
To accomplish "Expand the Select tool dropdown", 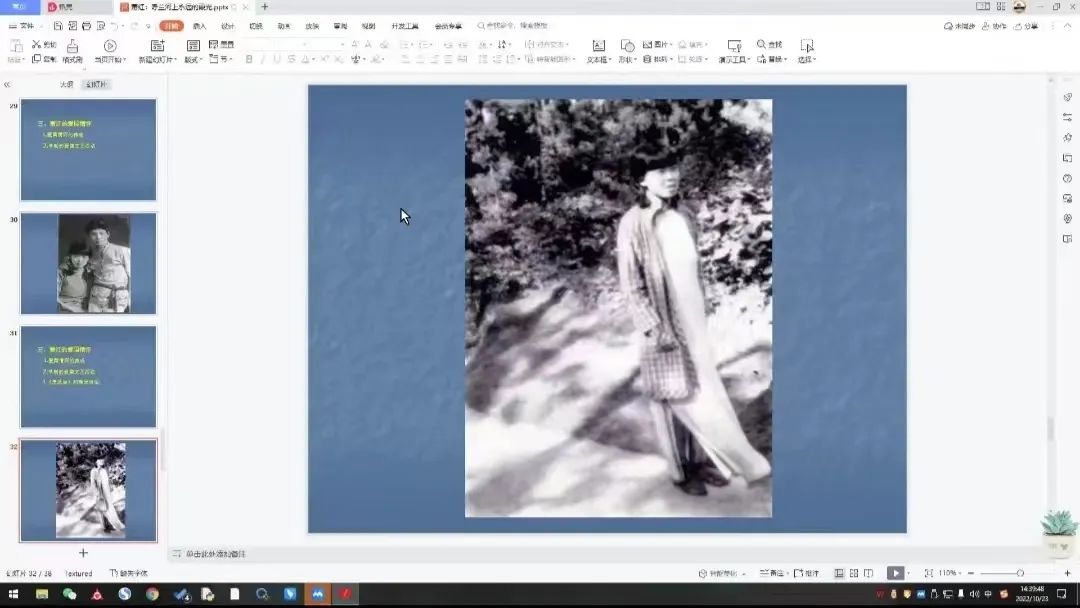I will 807,60.
